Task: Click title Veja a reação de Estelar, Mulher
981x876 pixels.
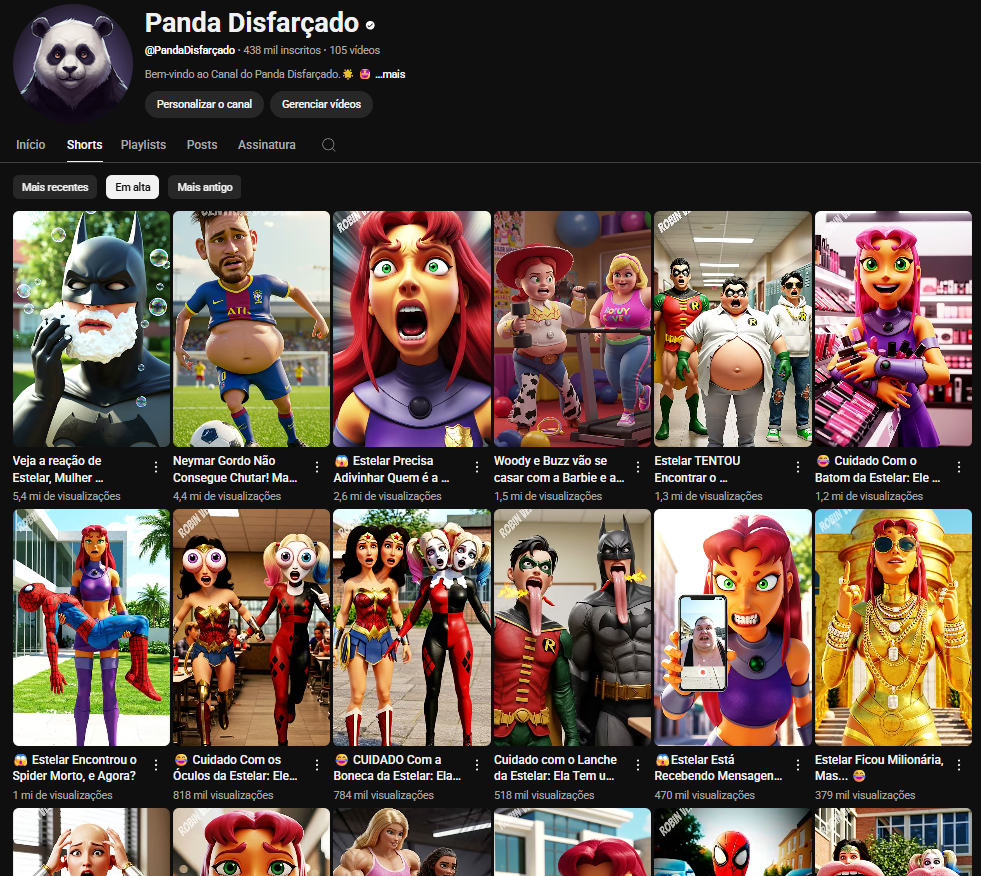Action: tap(58, 469)
